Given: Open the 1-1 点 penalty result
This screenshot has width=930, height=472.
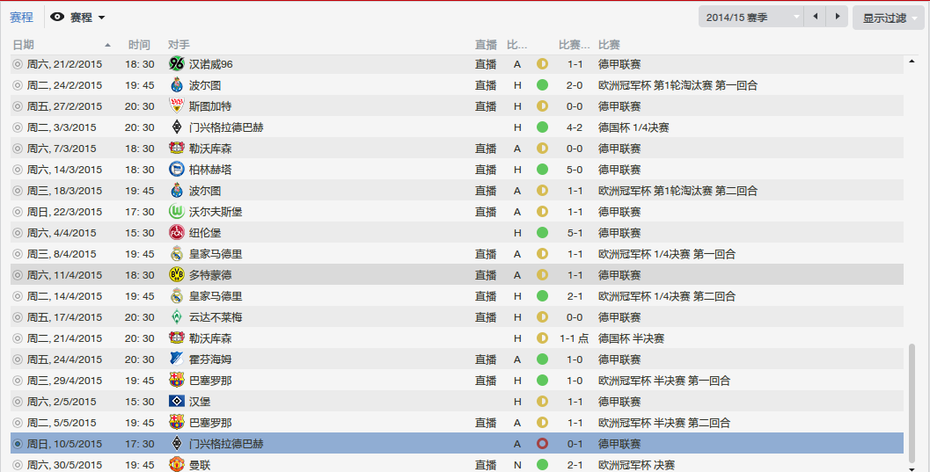Looking at the screenshot, I should click(x=574, y=338).
